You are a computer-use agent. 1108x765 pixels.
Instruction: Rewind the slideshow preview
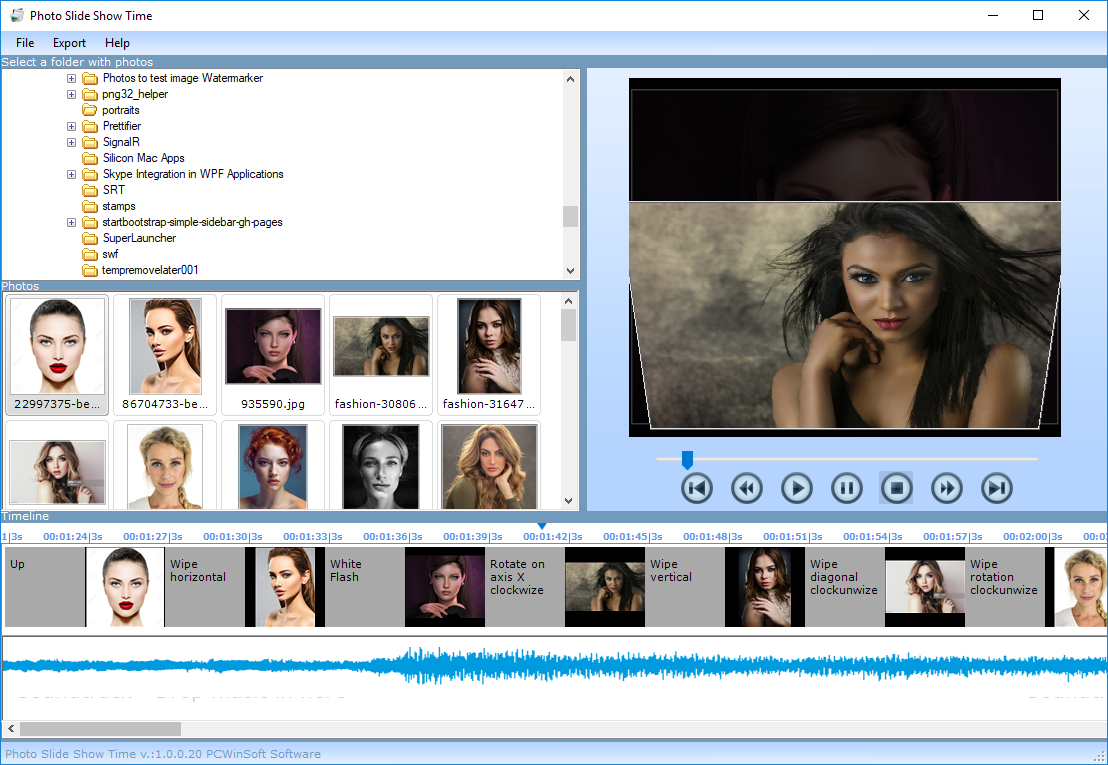pyautogui.click(x=746, y=488)
